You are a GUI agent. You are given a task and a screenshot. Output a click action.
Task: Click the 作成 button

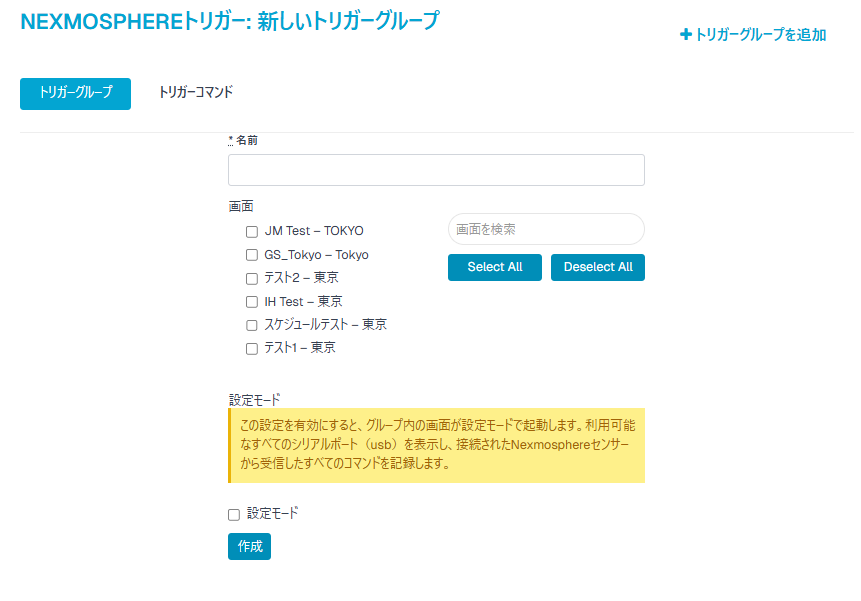[x=249, y=546]
